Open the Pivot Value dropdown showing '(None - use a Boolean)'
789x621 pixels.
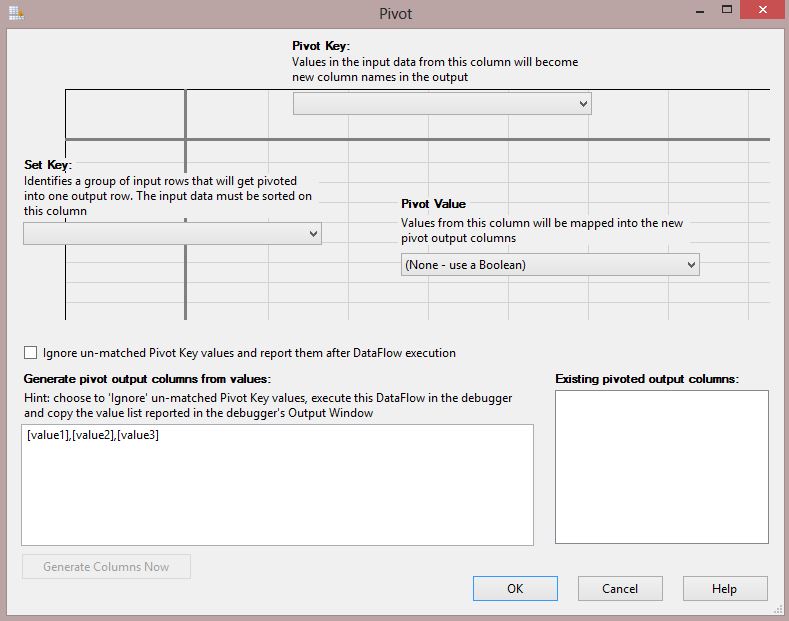tap(549, 265)
